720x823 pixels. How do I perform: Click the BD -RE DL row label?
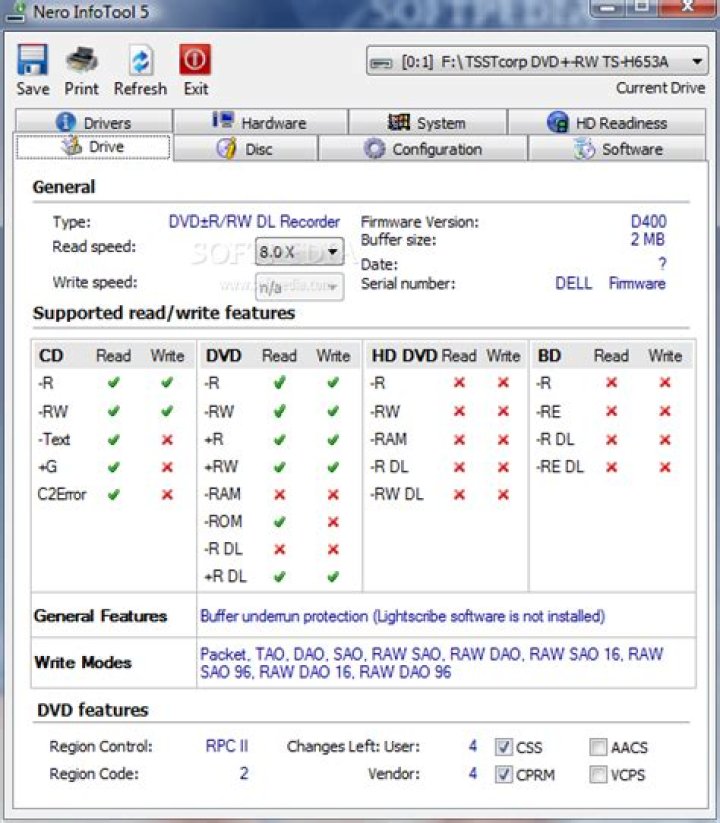coord(560,467)
